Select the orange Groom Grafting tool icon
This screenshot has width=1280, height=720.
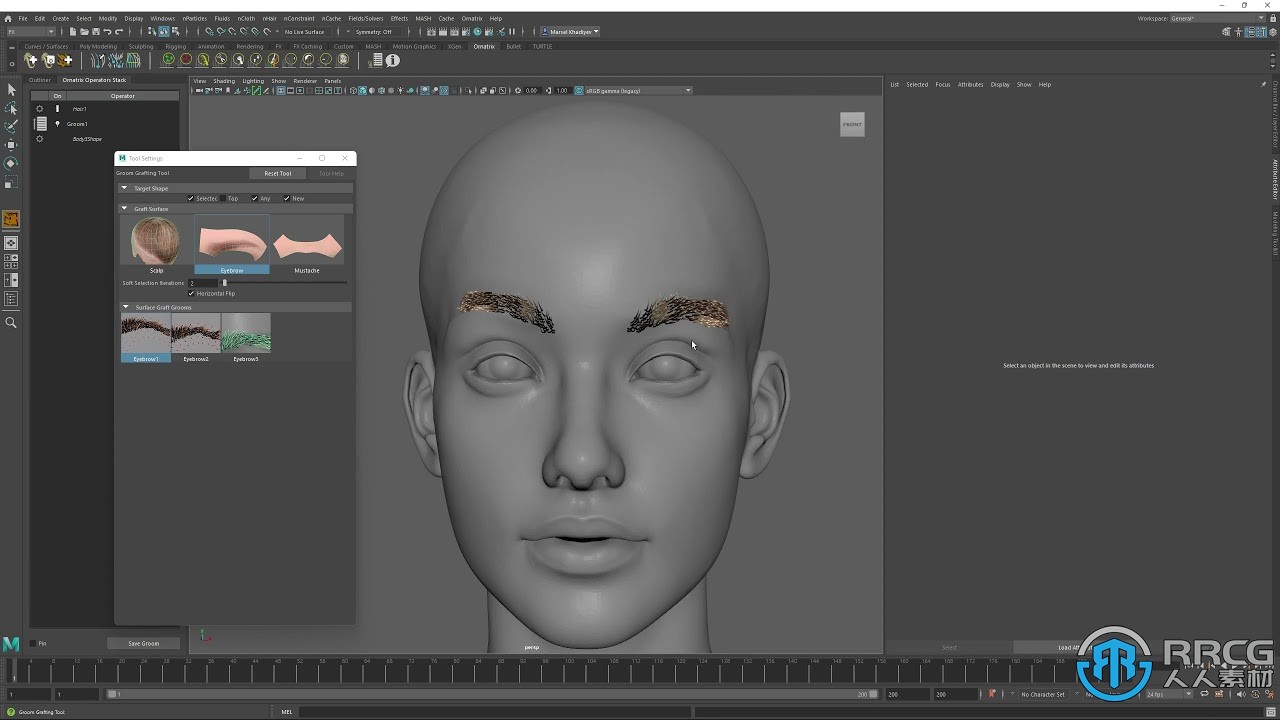(x=11, y=219)
